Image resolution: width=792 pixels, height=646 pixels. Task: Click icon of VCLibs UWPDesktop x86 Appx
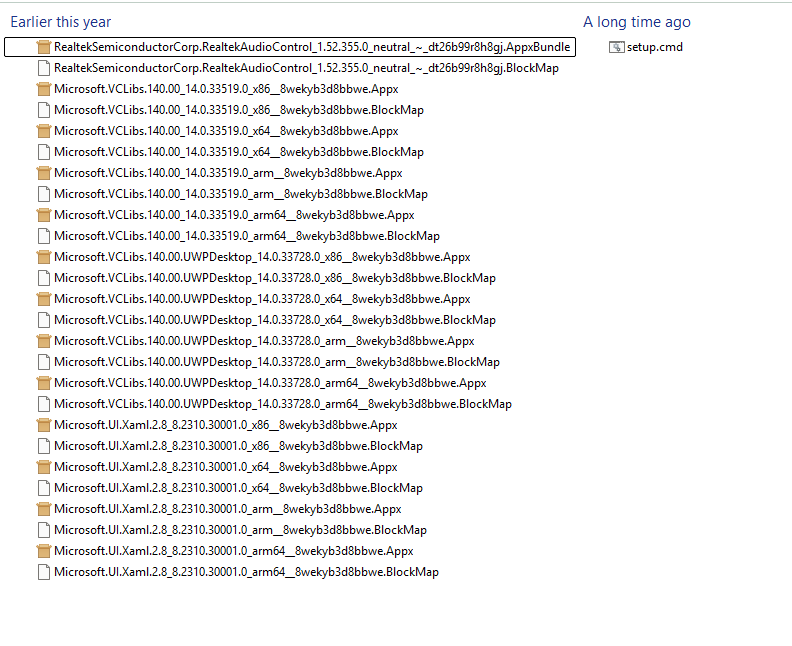44,257
